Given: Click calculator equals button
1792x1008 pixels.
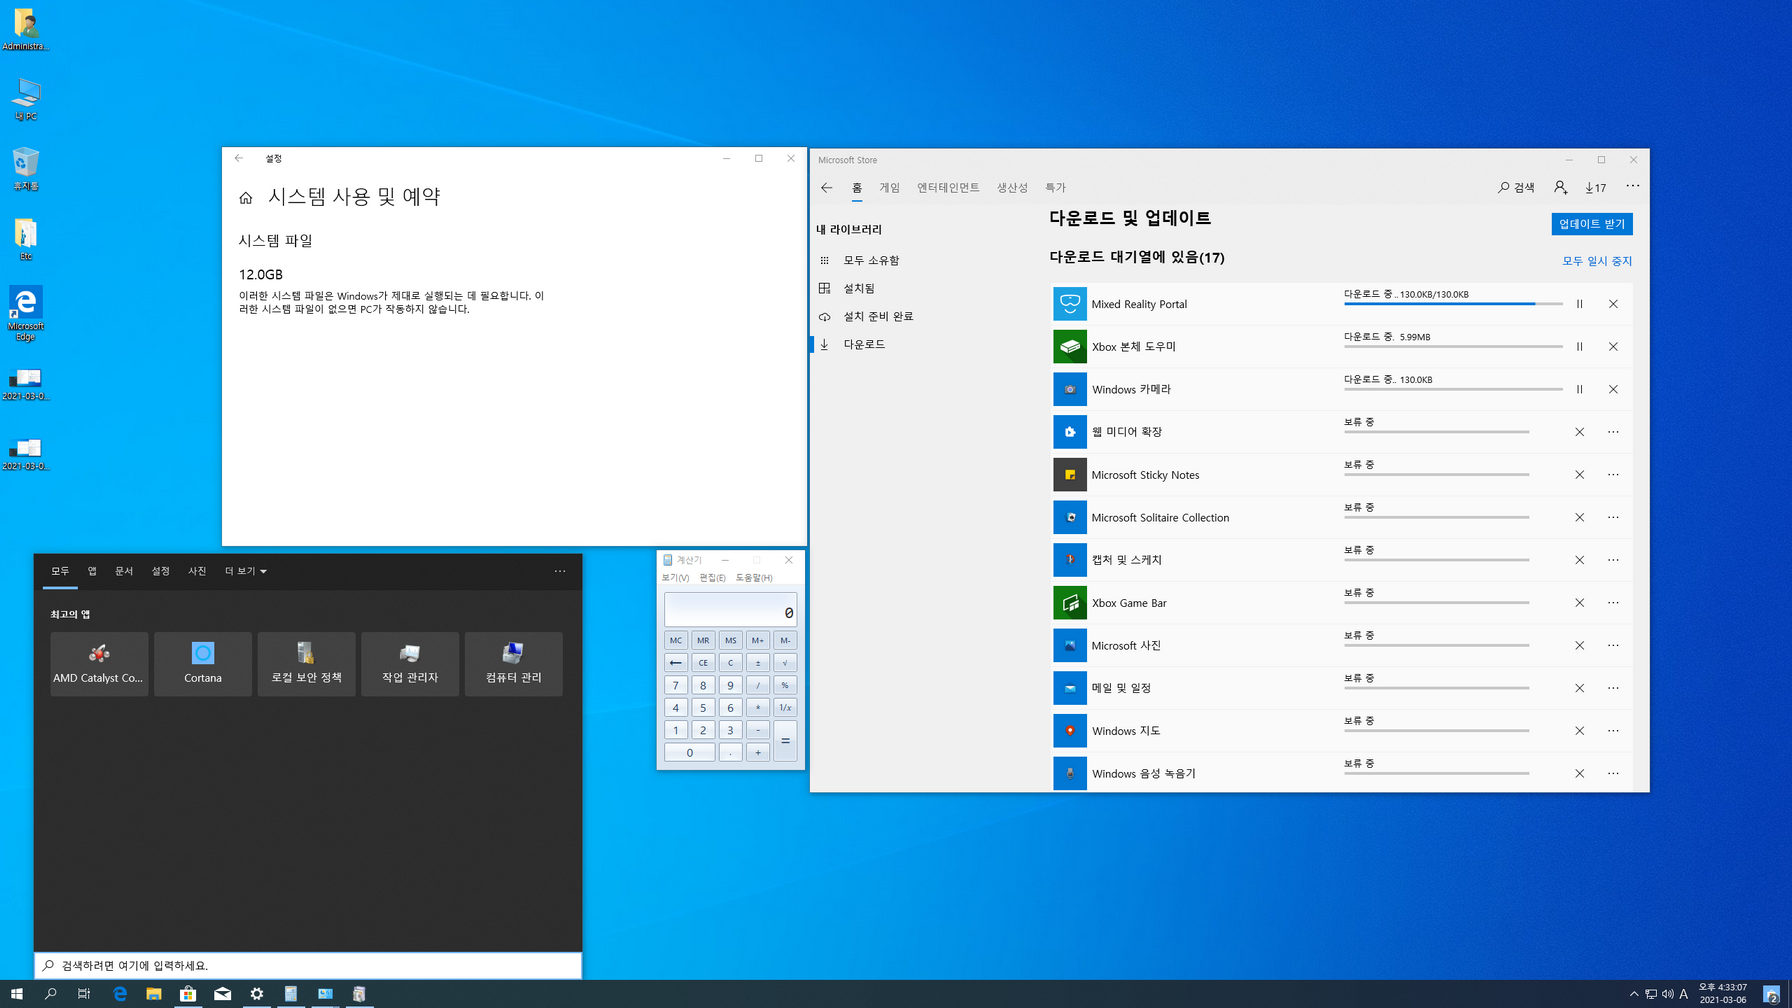Looking at the screenshot, I should point(785,741).
